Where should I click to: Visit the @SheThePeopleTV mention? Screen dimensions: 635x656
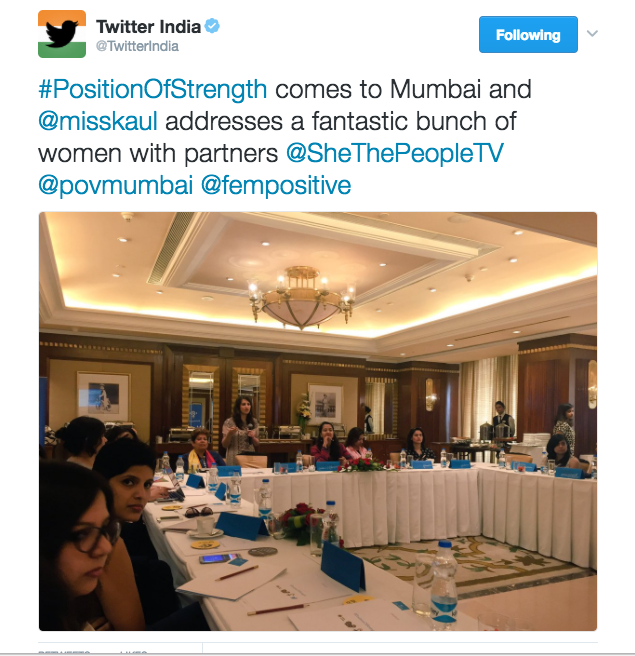coord(395,153)
